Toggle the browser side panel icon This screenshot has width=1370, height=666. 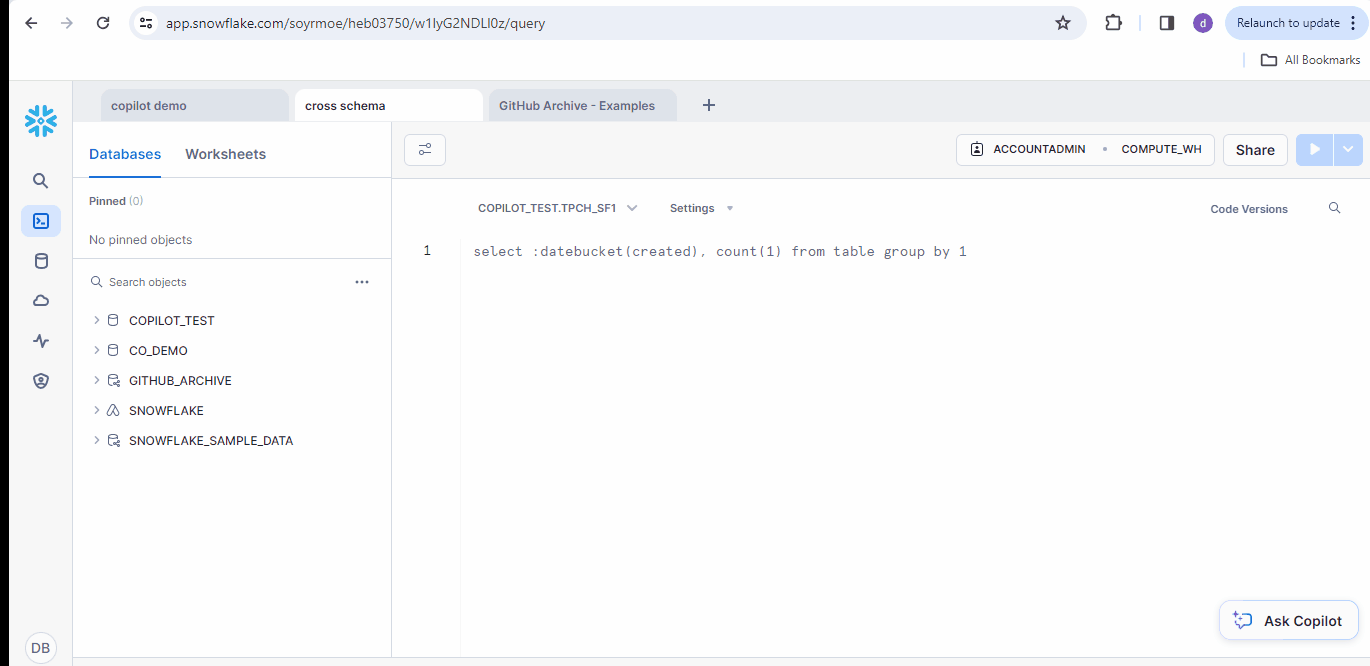tap(1166, 23)
